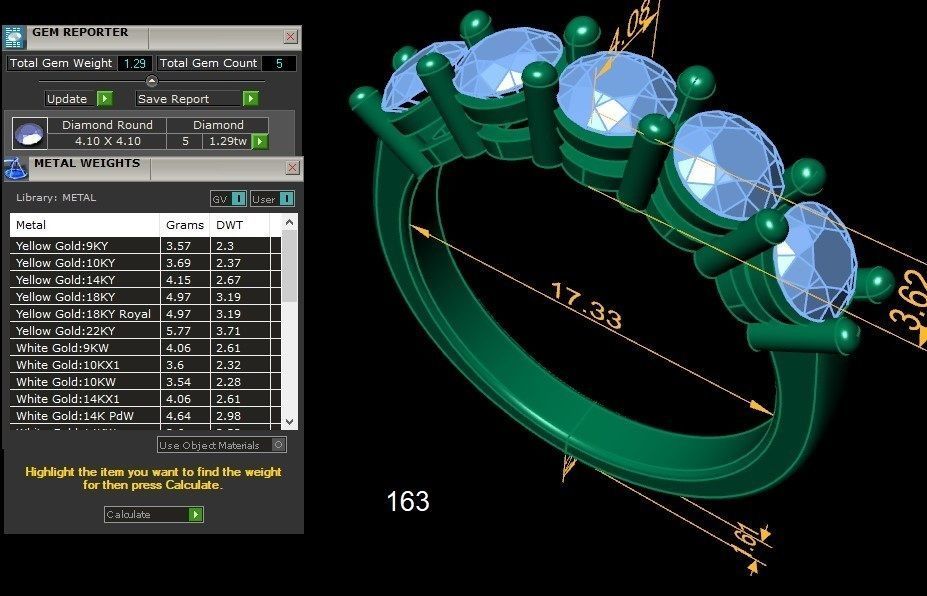Click the round diamond gem thumbnail

coord(30,134)
